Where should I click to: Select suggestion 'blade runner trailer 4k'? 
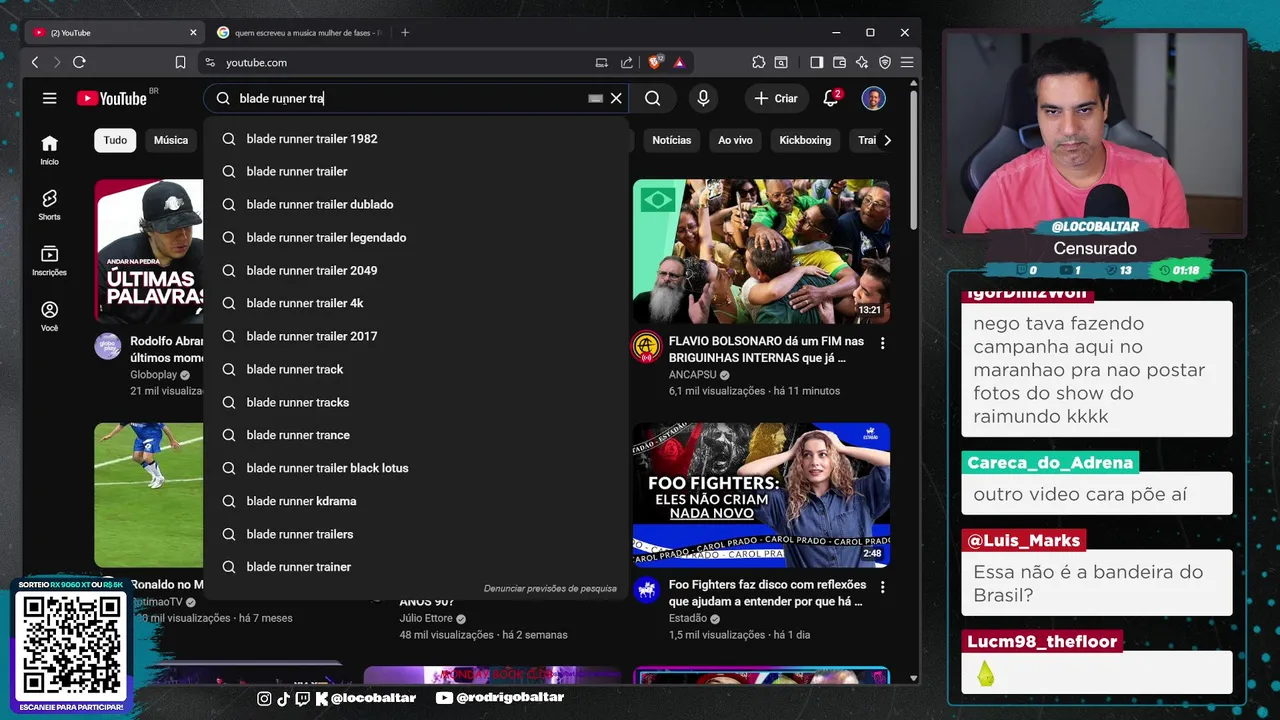[x=416, y=303]
